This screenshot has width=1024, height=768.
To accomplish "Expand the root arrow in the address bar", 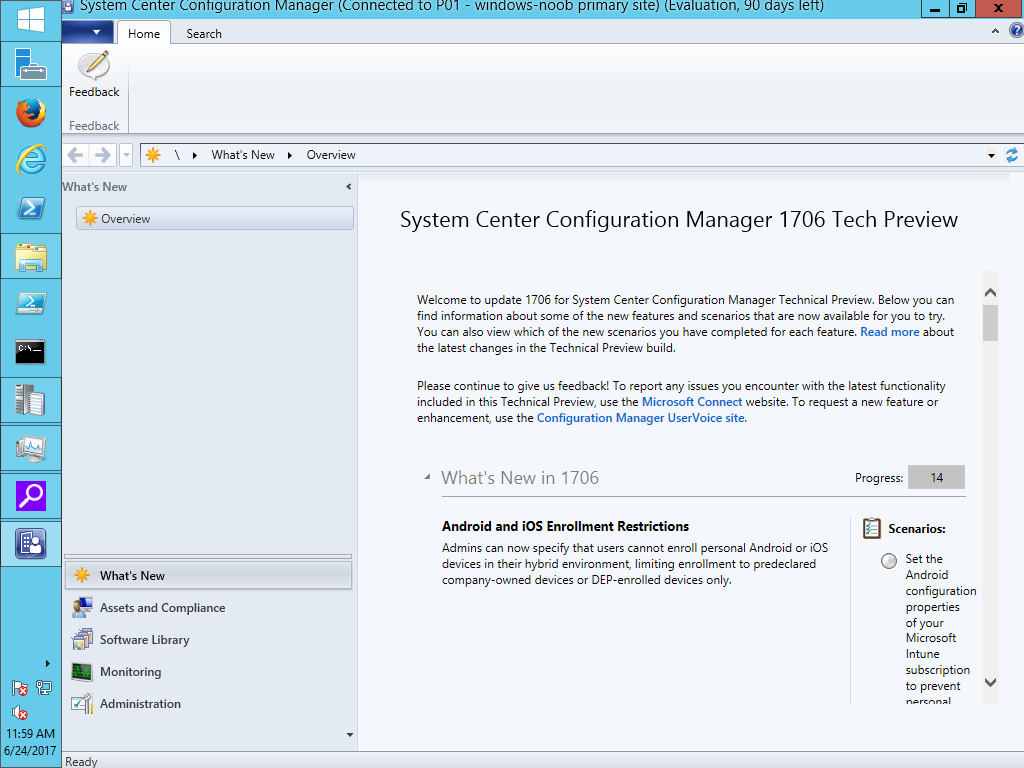I will tap(195, 155).
